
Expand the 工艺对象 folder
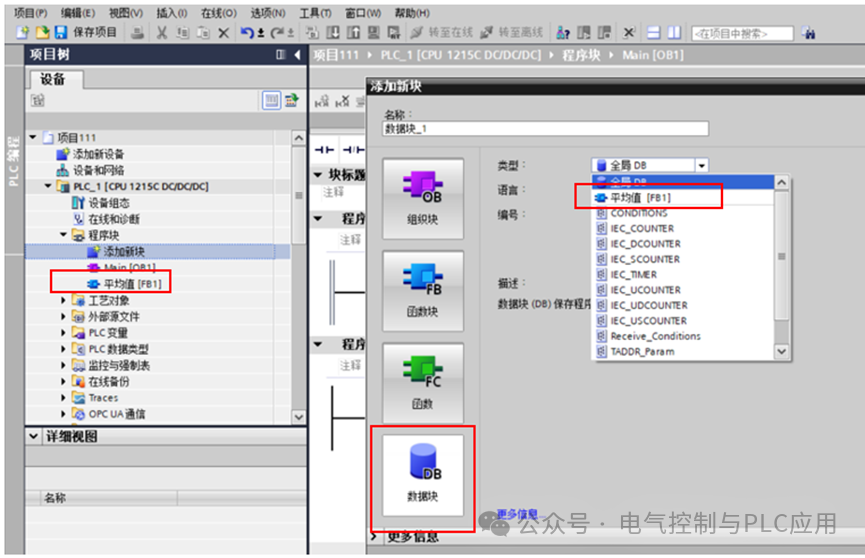(x=63, y=300)
